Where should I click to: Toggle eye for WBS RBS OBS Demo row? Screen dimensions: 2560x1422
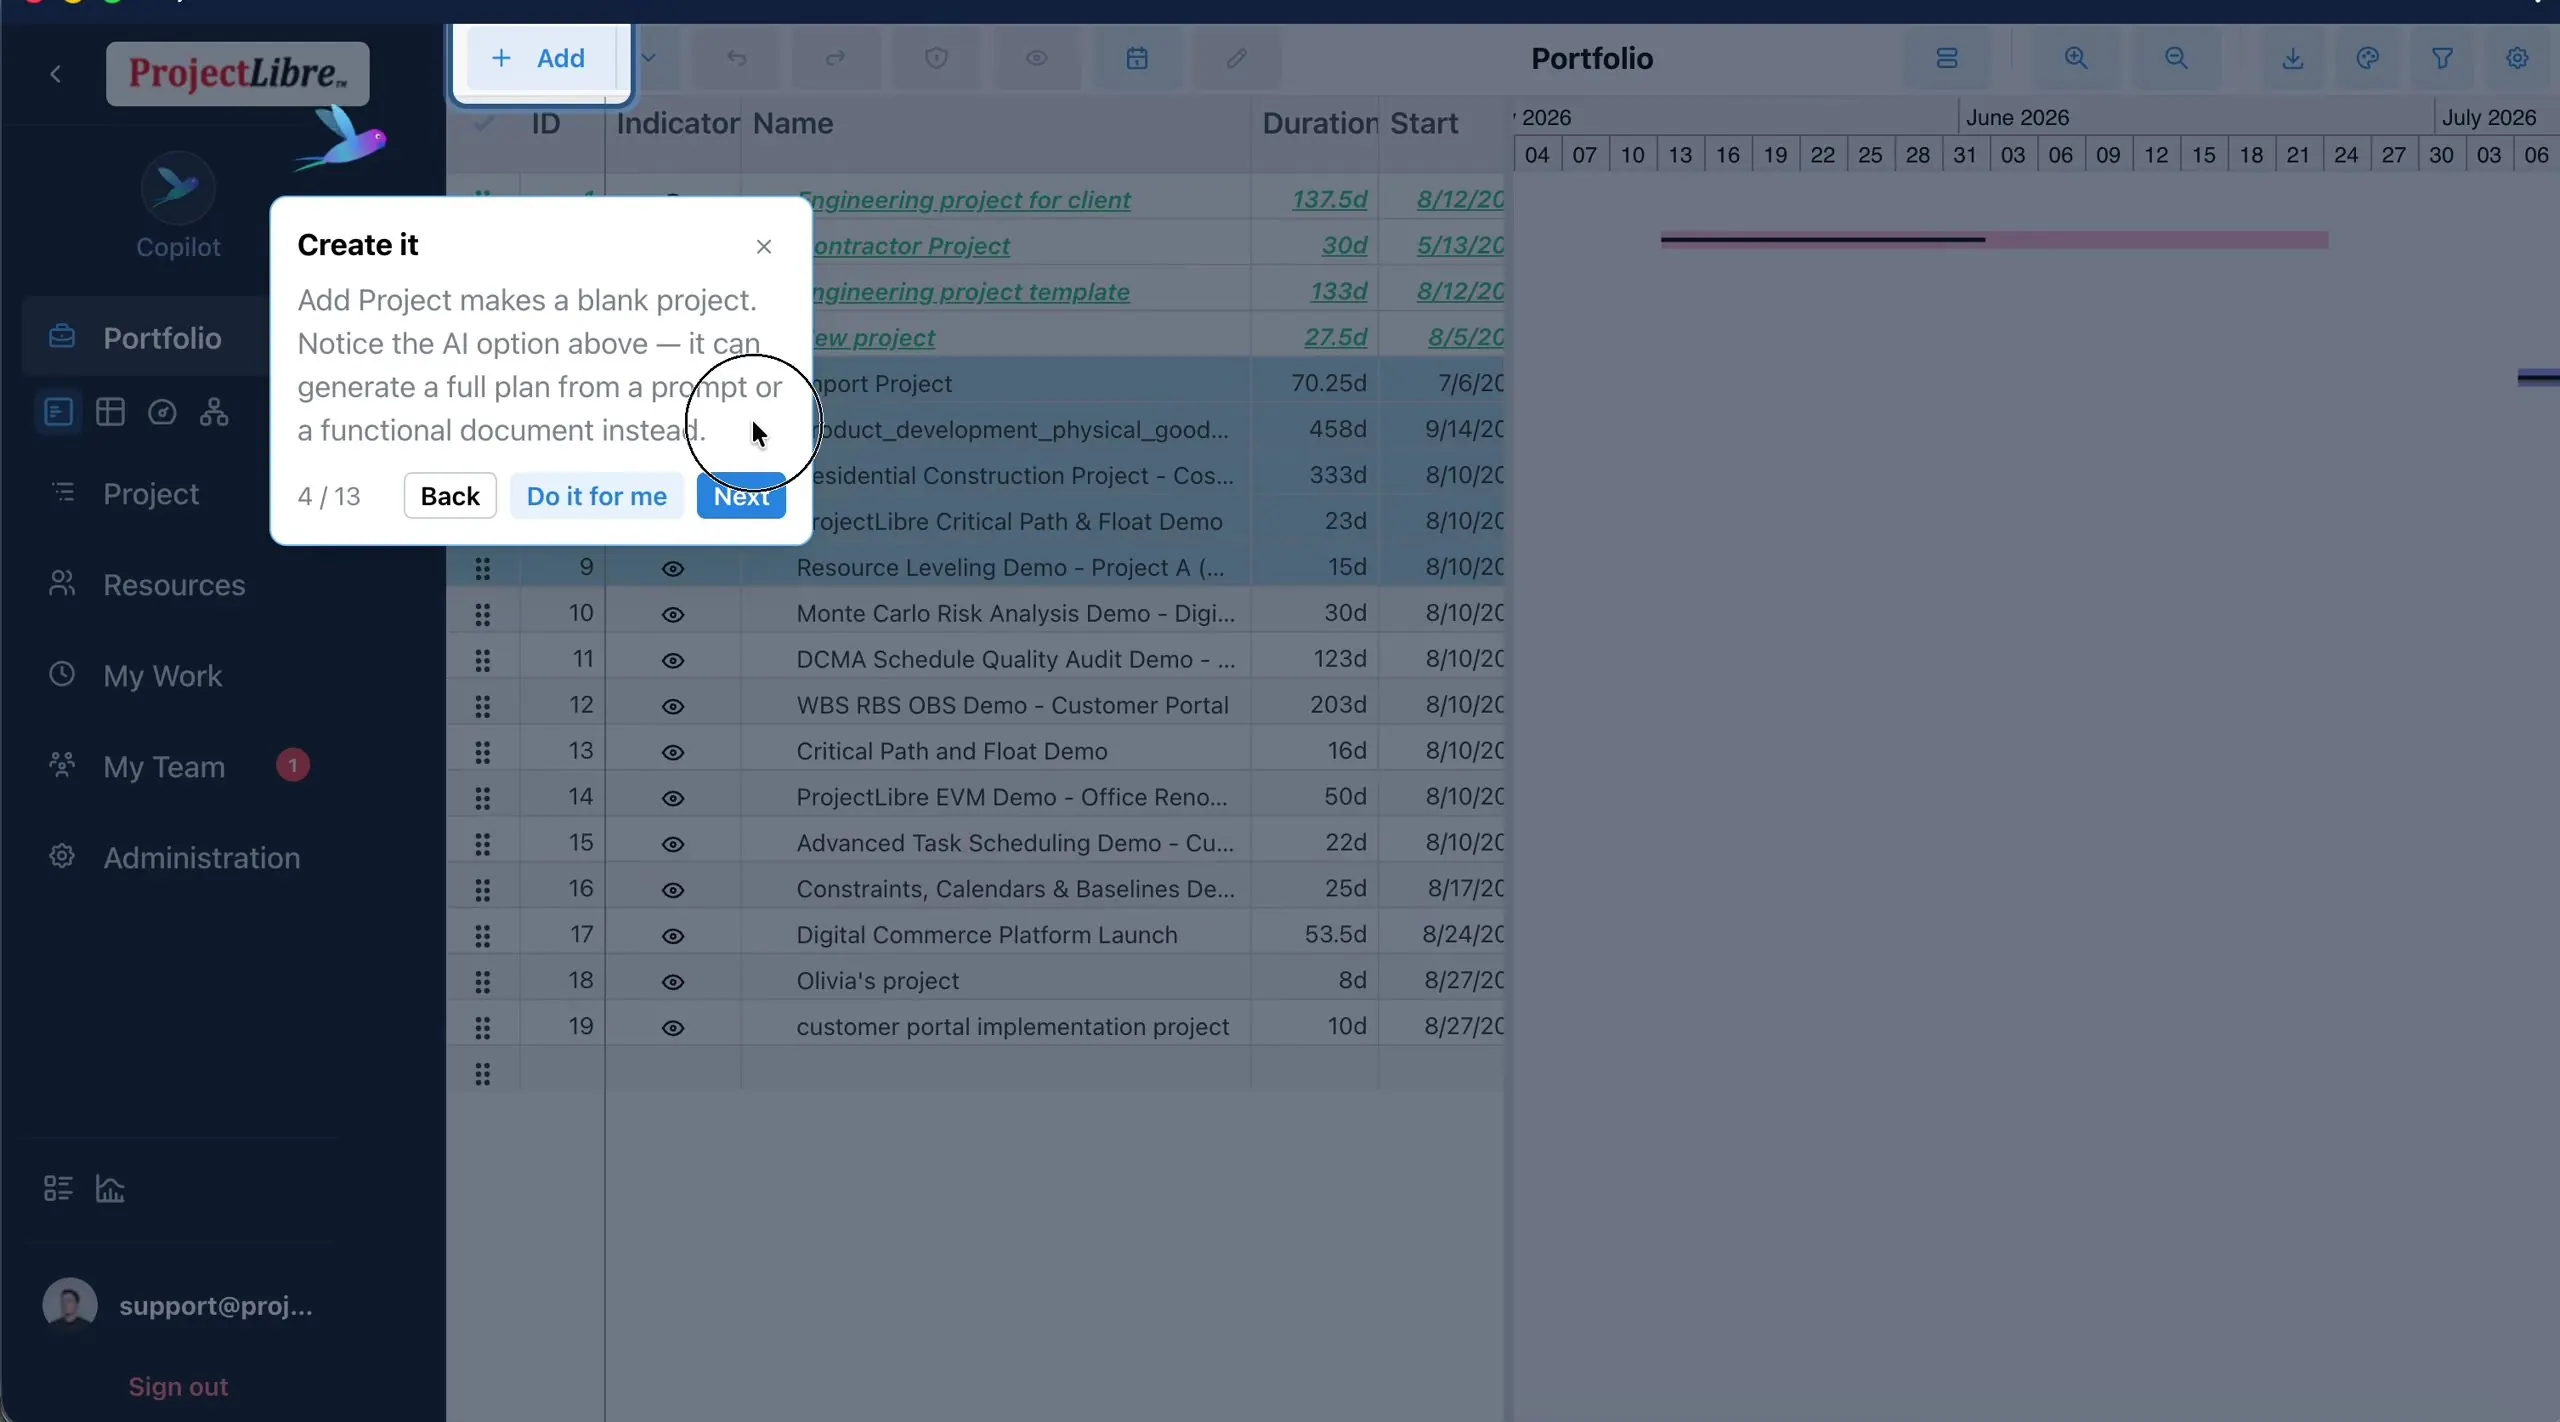pos(673,706)
